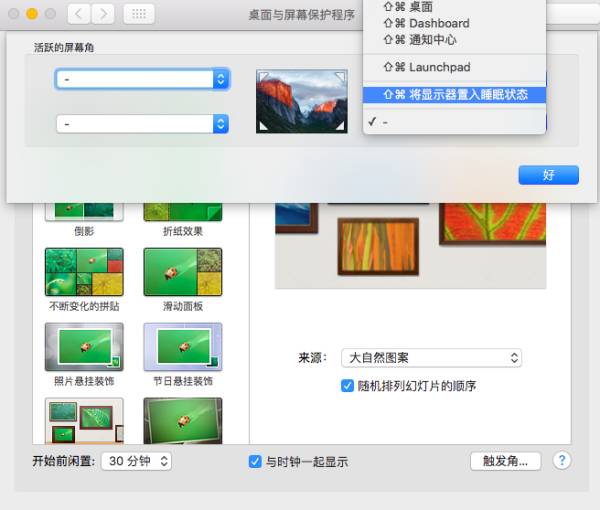Image resolution: width=600 pixels, height=510 pixels.
Task: Choose the 不断变化的拼贴 screen saver
Action: (84, 272)
